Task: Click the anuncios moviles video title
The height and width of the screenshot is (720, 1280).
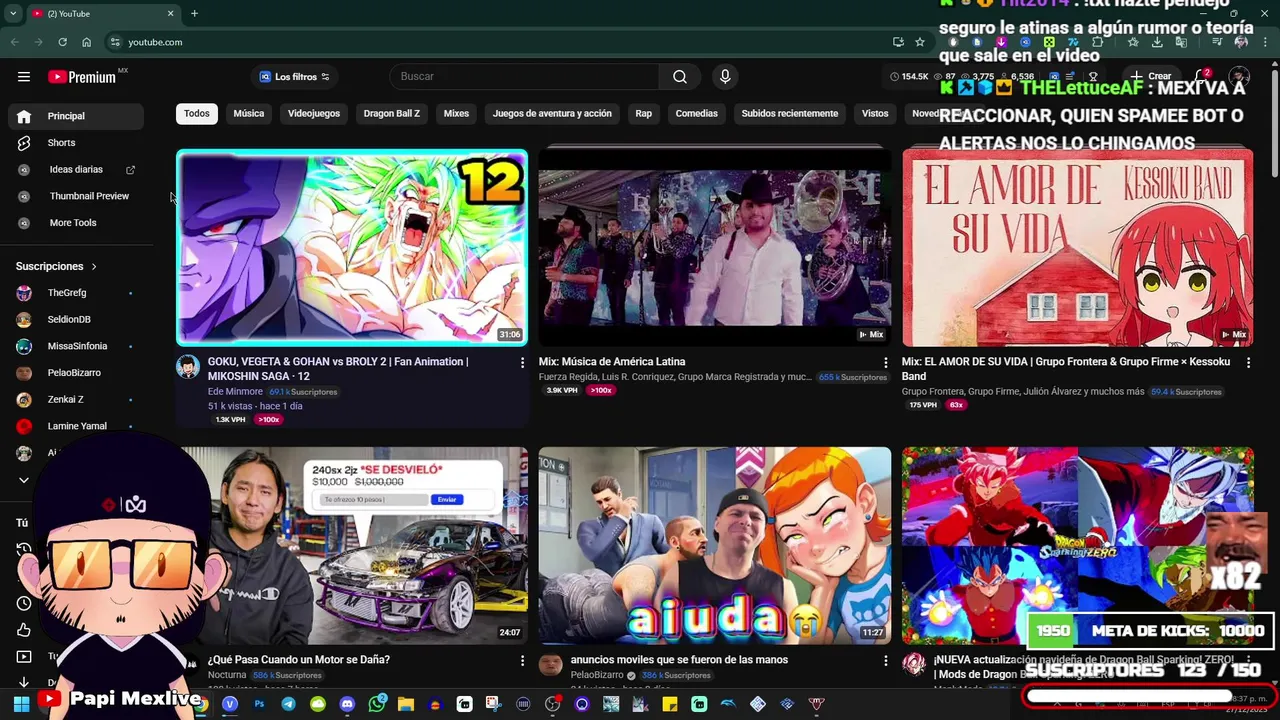Action: 679,660
